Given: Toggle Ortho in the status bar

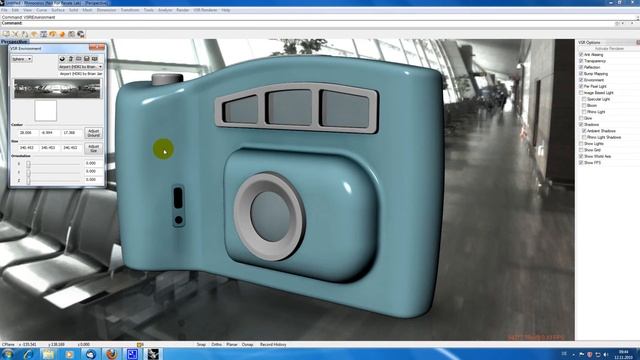Looking at the screenshot, I should point(216,344).
